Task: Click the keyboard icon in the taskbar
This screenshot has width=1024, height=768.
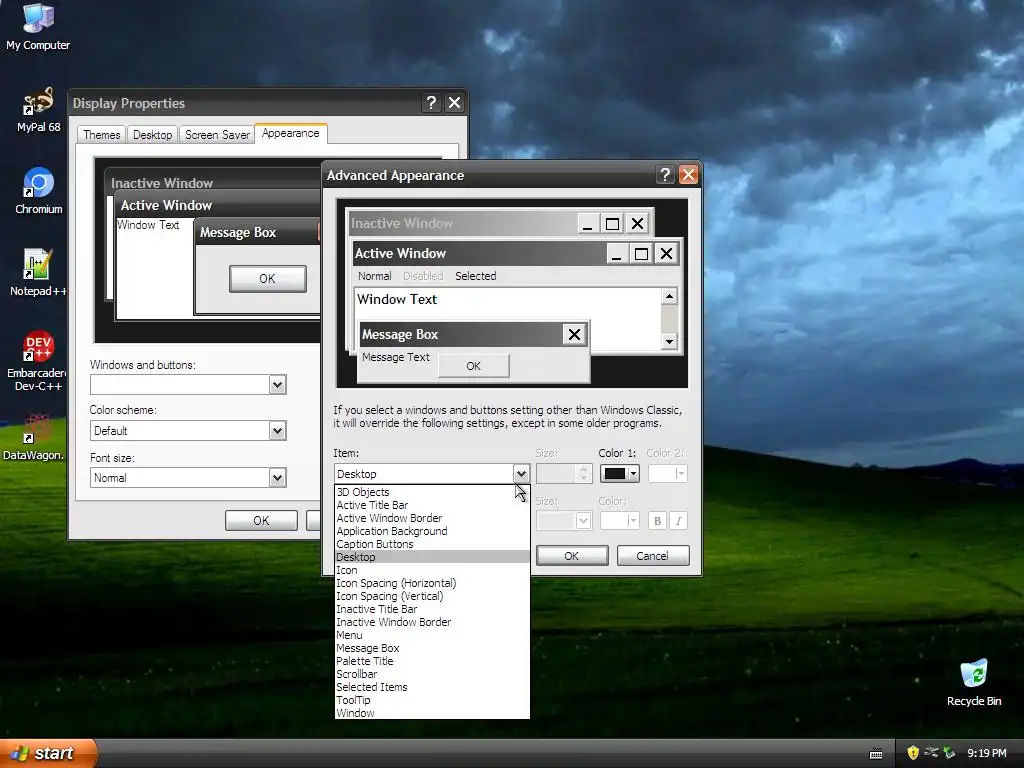Action: tap(876, 753)
